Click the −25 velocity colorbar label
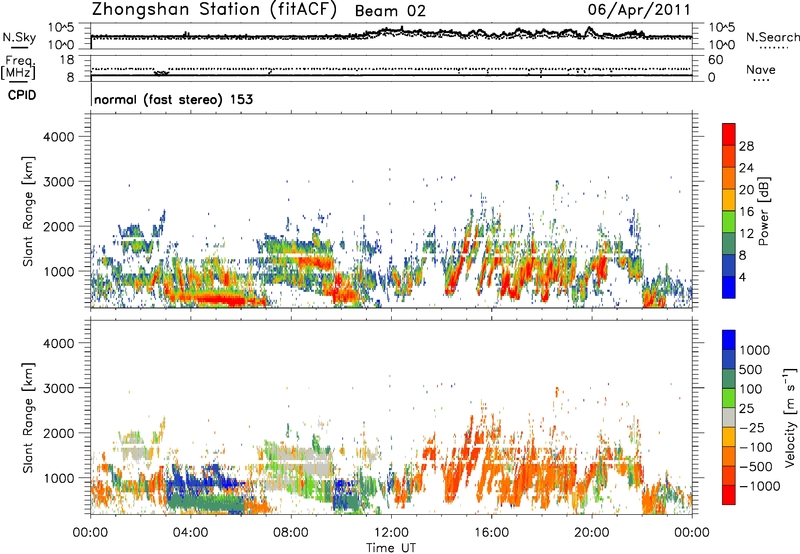800x554 pixels. tap(752, 428)
